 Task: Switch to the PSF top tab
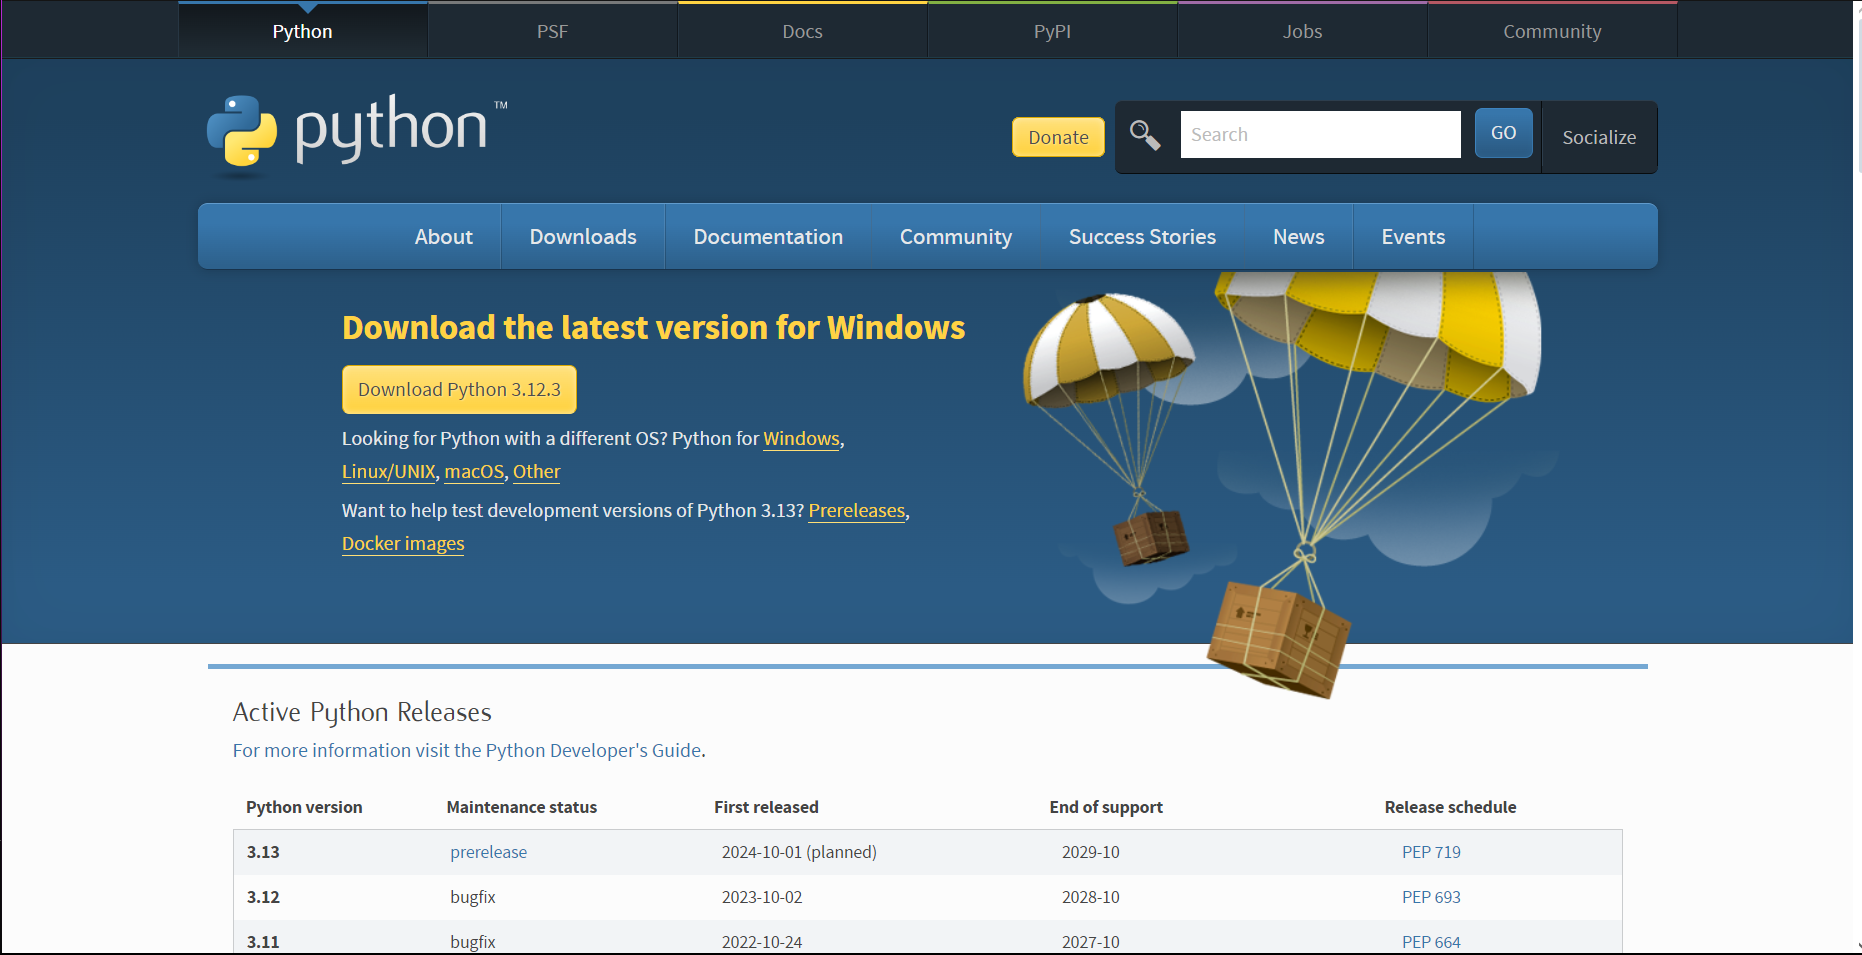[x=552, y=31]
